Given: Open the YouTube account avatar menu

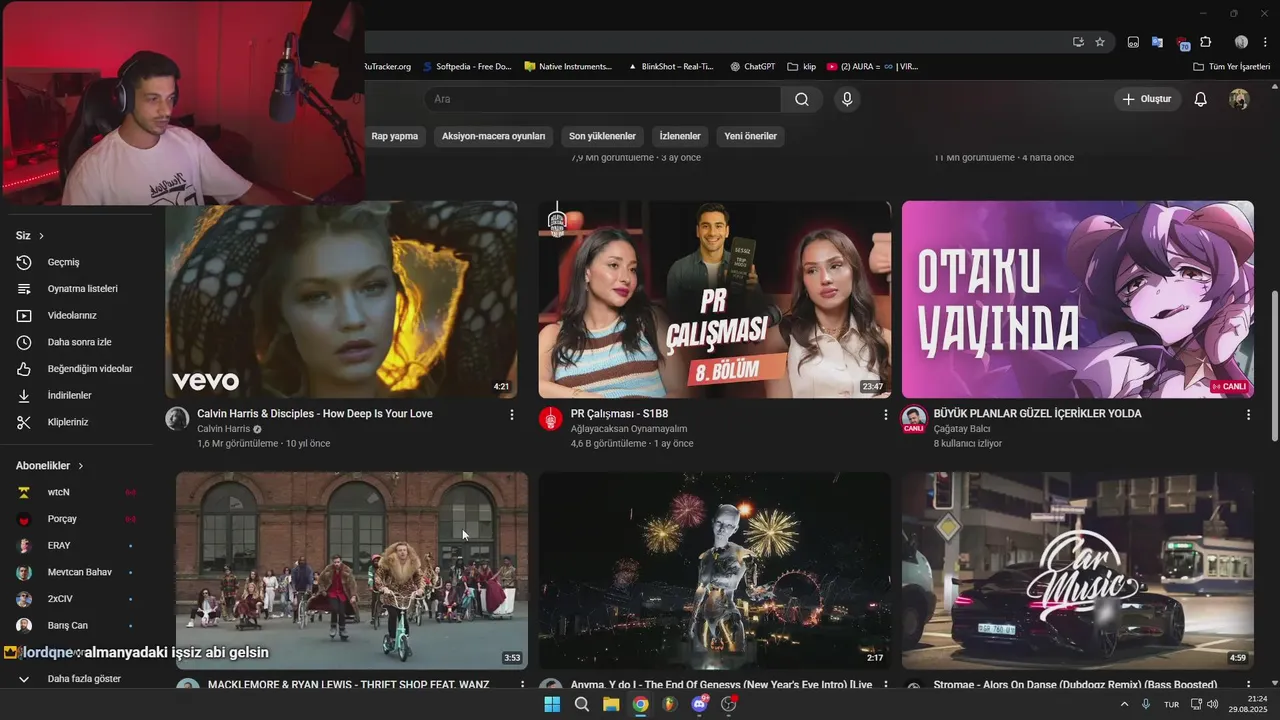Looking at the screenshot, I should click(x=1239, y=99).
